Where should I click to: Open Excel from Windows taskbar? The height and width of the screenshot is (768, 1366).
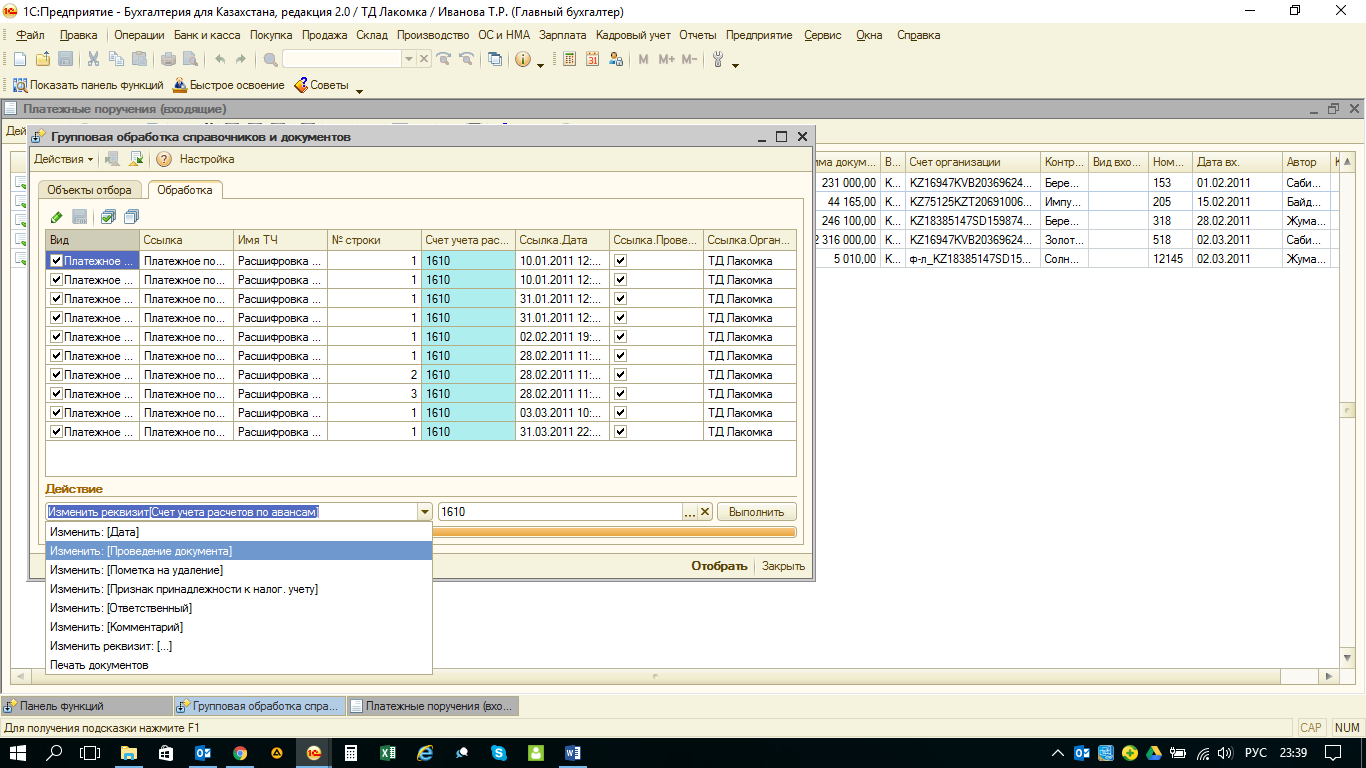pyautogui.click(x=388, y=752)
